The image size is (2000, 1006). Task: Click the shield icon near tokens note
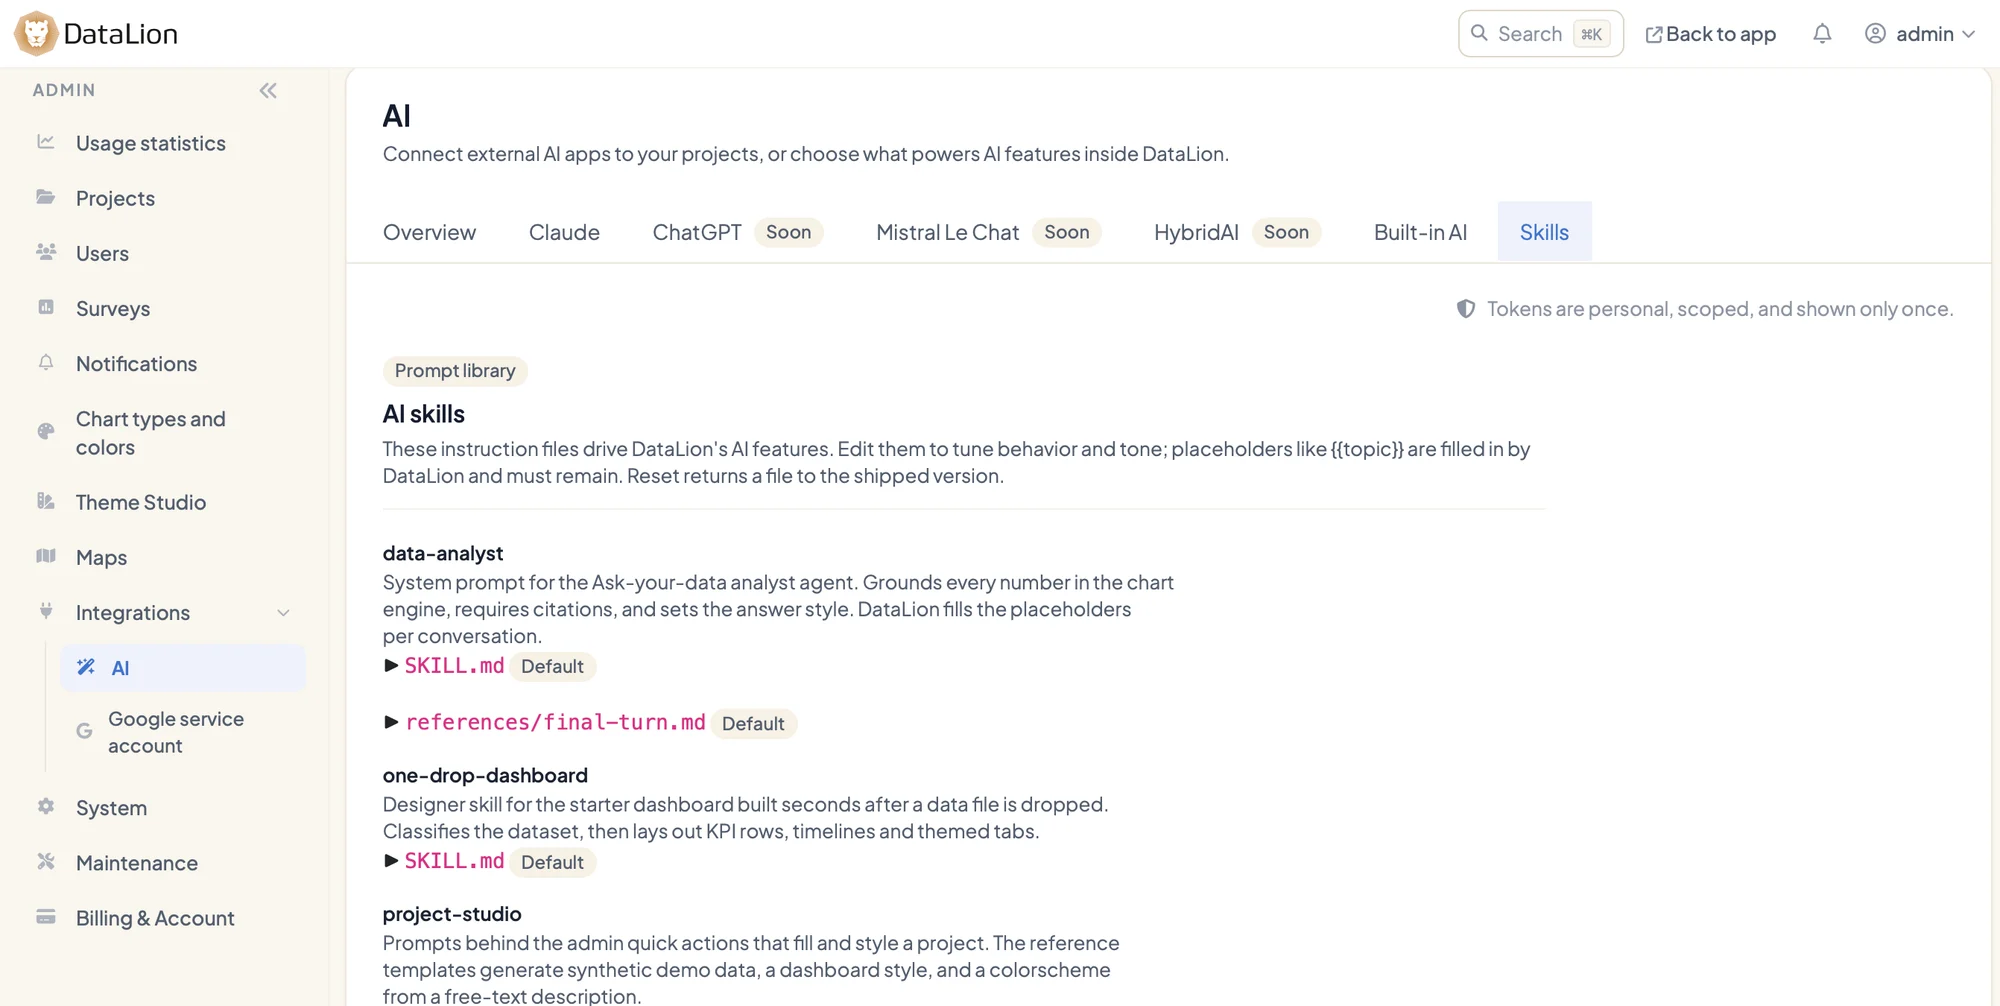[x=1466, y=309]
